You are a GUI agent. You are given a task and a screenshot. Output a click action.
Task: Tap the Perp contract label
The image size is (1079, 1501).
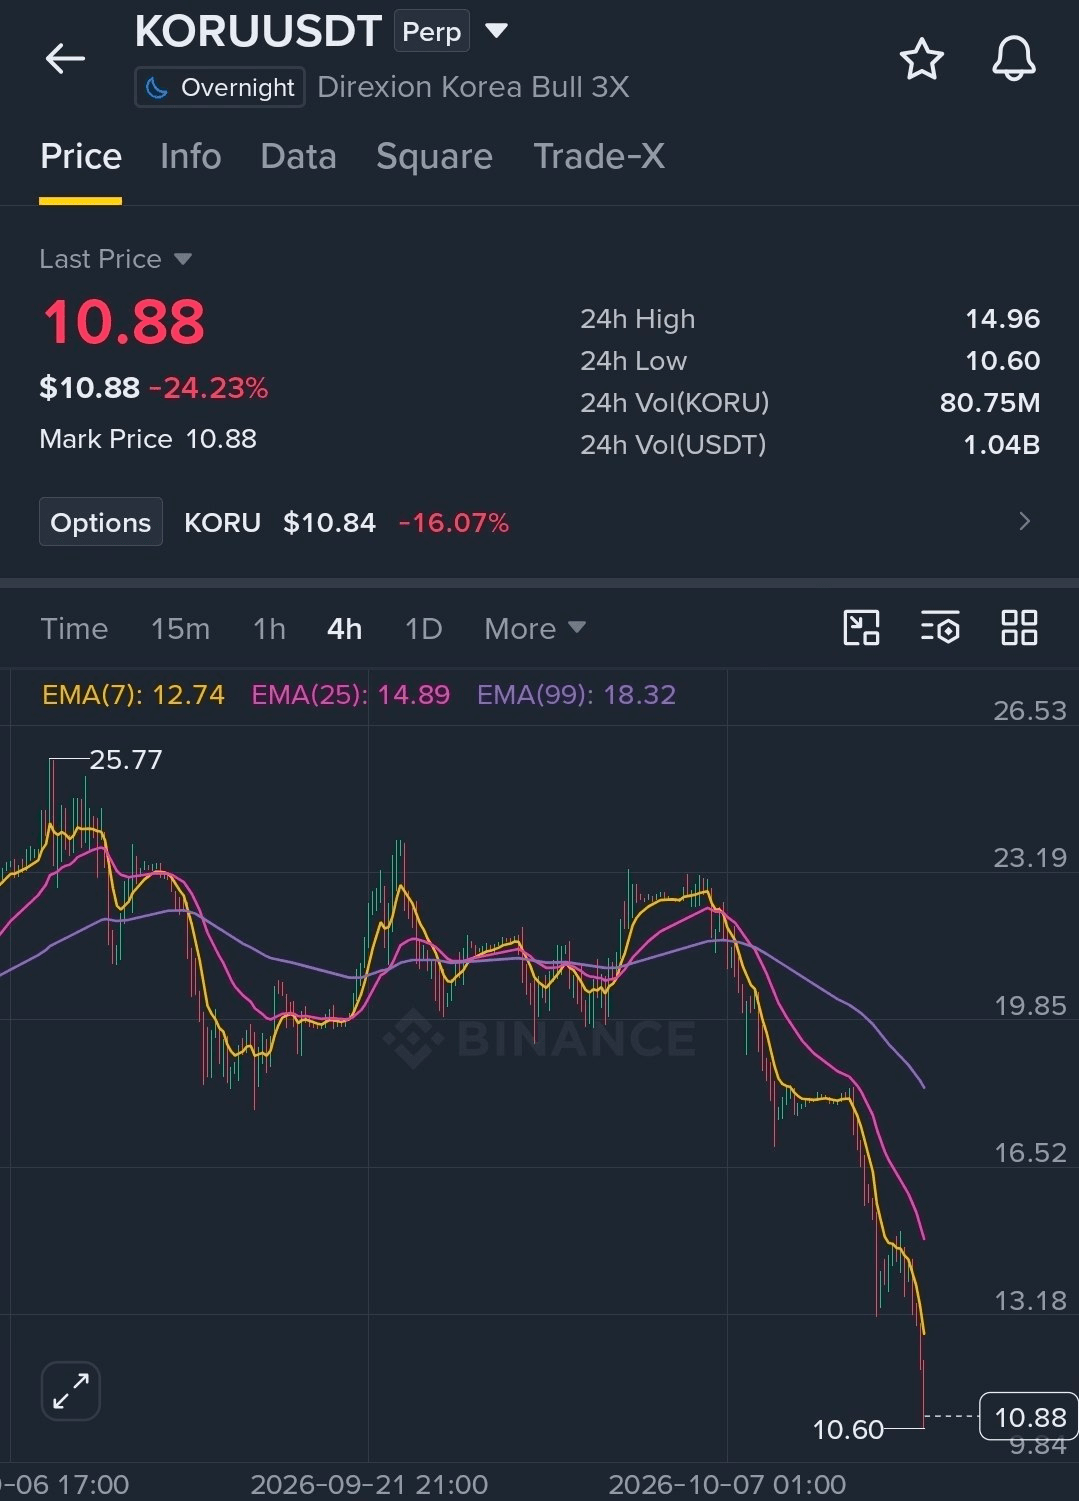(431, 31)
